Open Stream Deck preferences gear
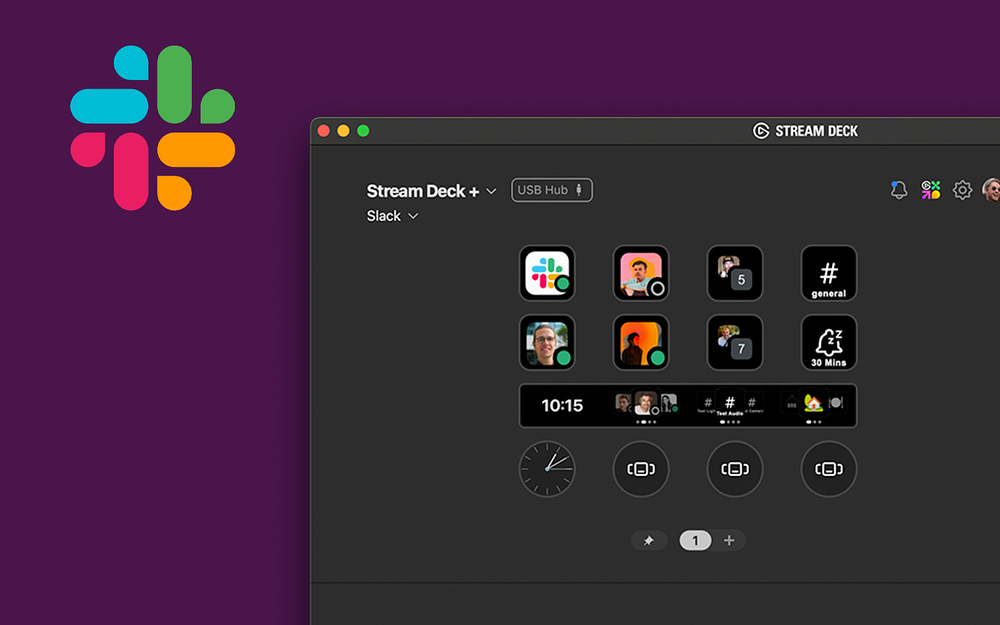Viewport: 1000px width, 625px height. [x=962, y=189]
